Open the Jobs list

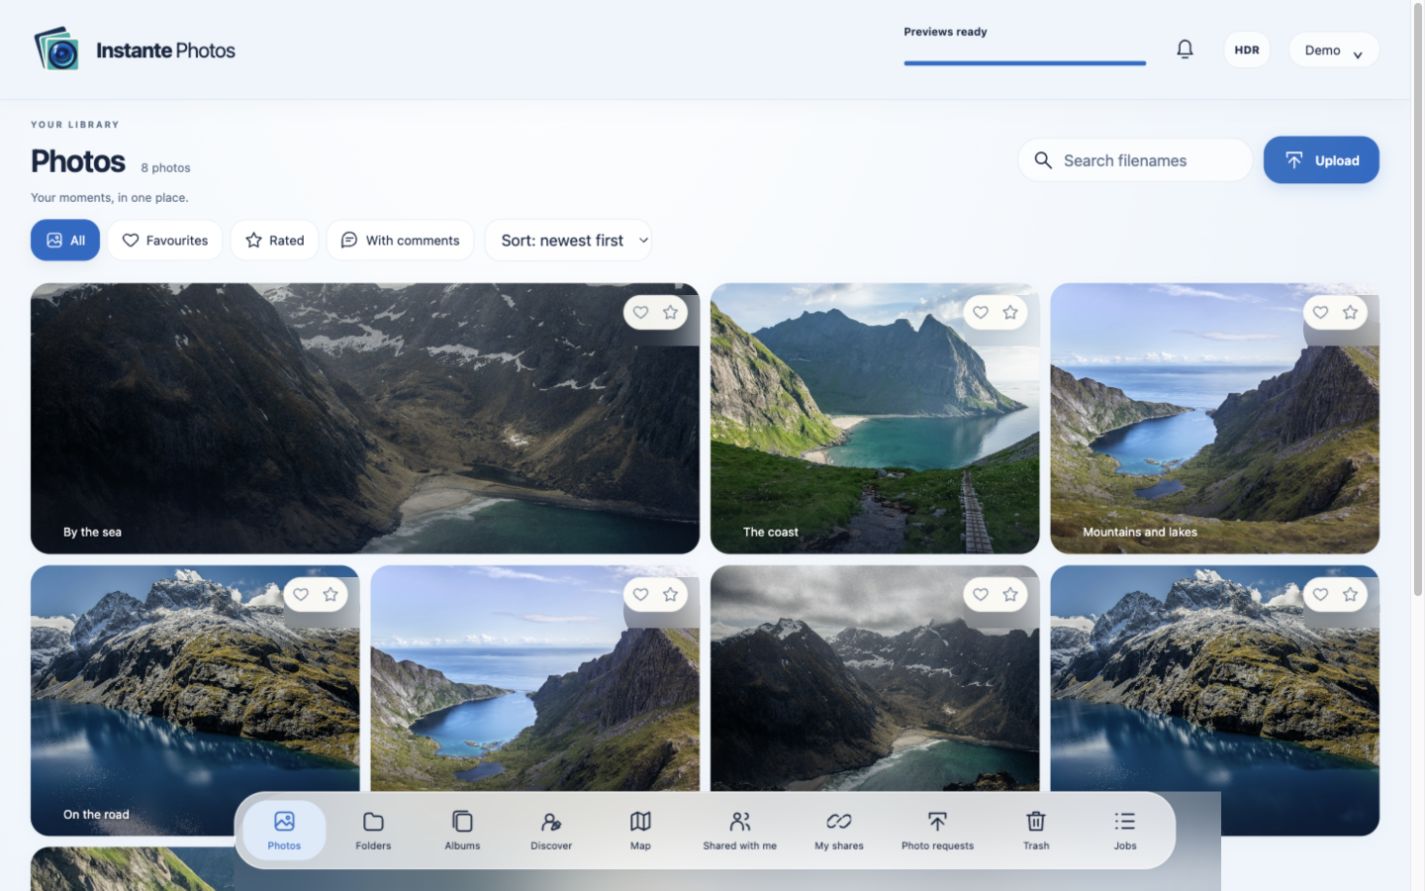tap(1125, 830)
